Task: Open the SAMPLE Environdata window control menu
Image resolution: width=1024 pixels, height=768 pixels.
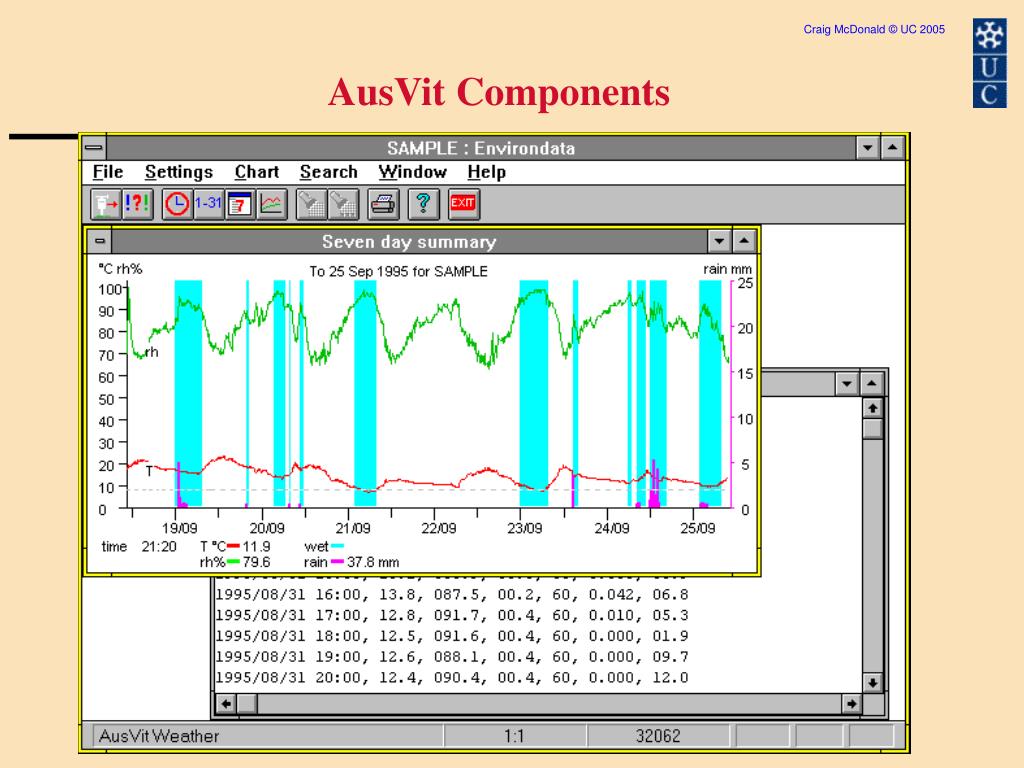Action: (94, 148)
